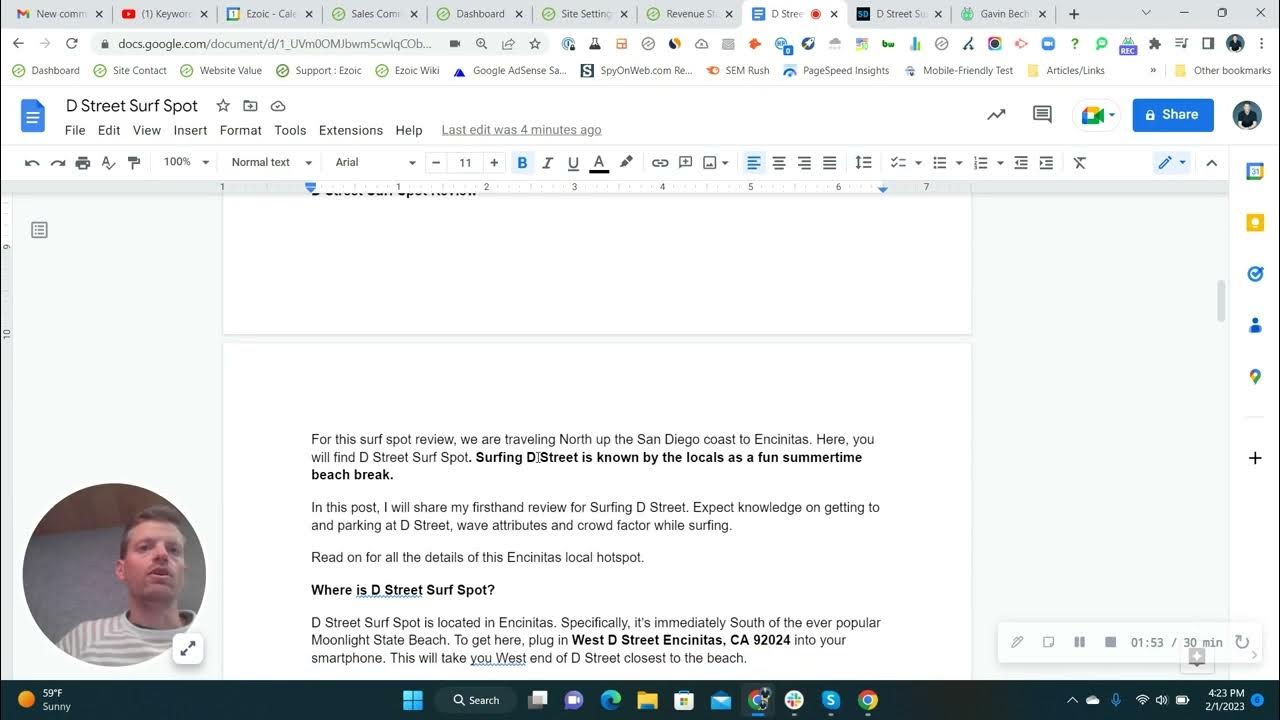Switch to the Dashboard browser tab

(x=478, y=15)
